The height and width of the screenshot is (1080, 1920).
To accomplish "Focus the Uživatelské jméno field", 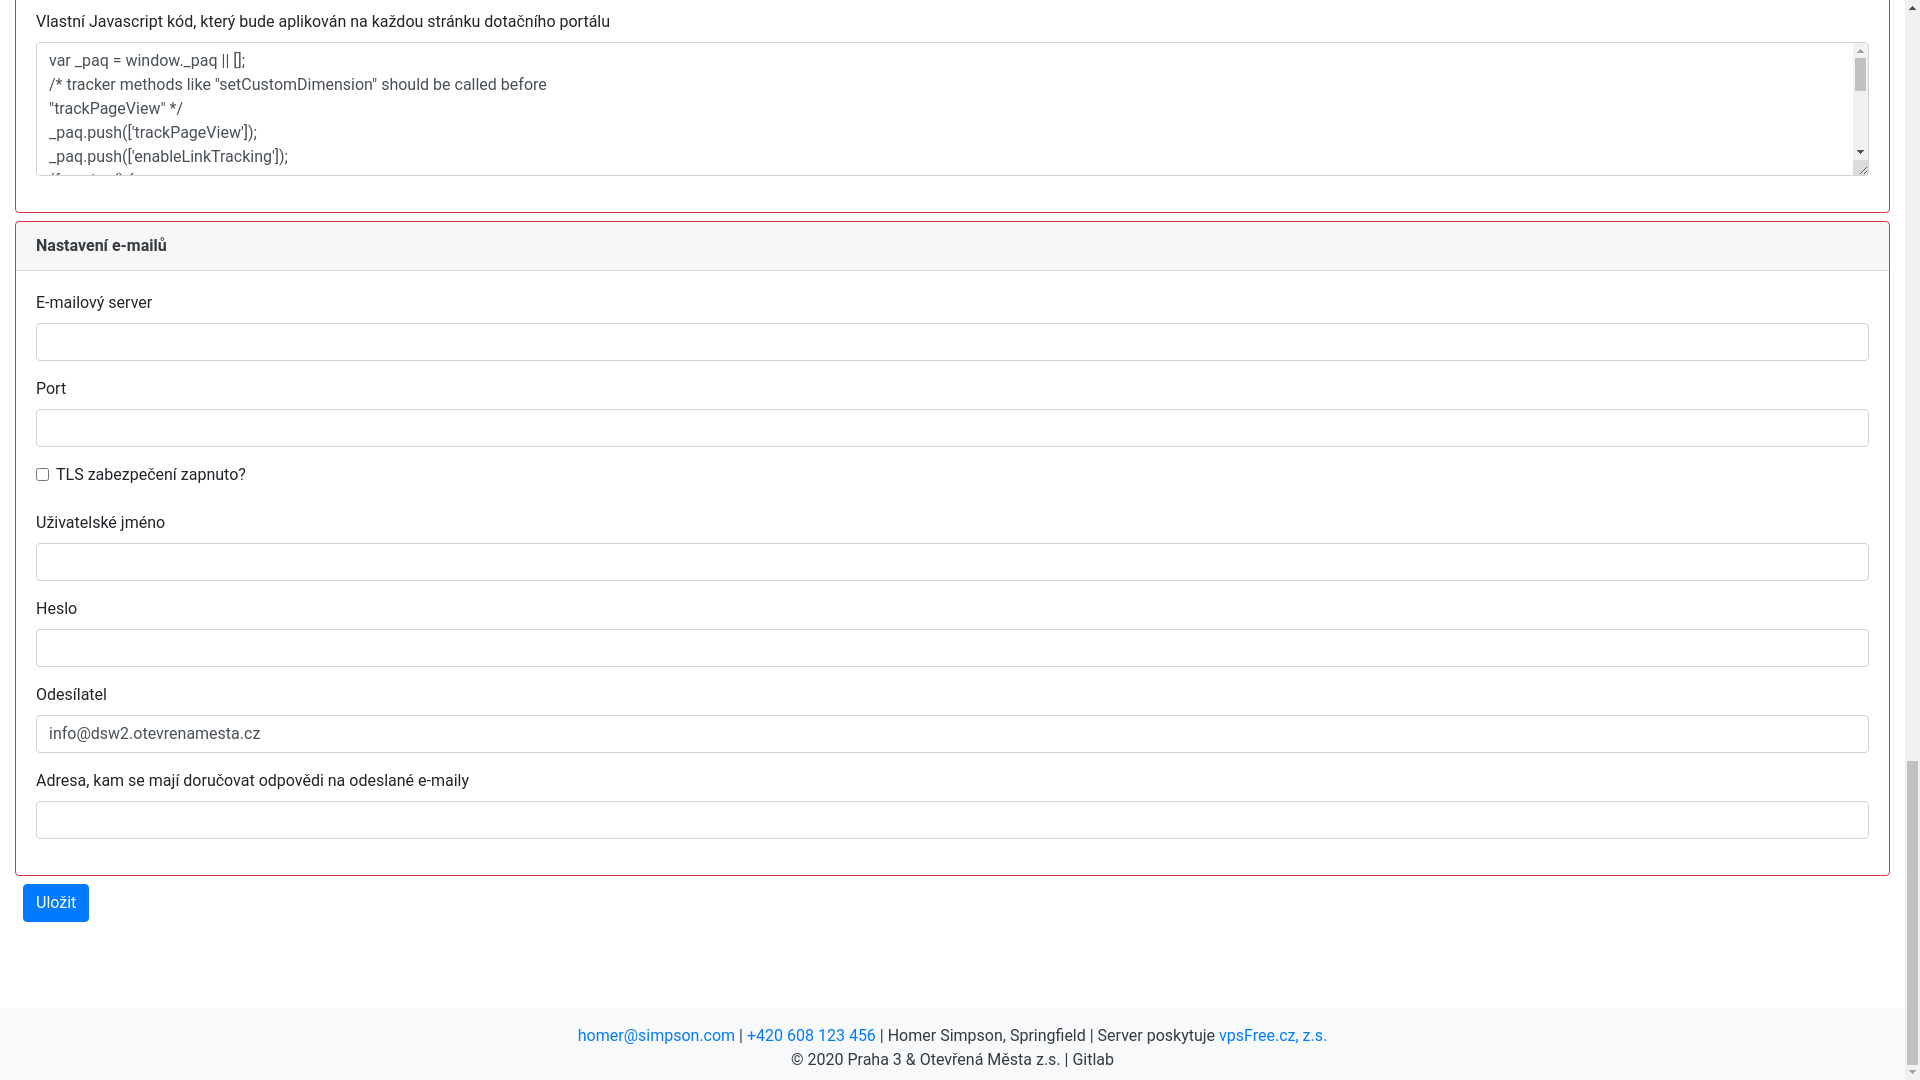I will click(951, 562).
